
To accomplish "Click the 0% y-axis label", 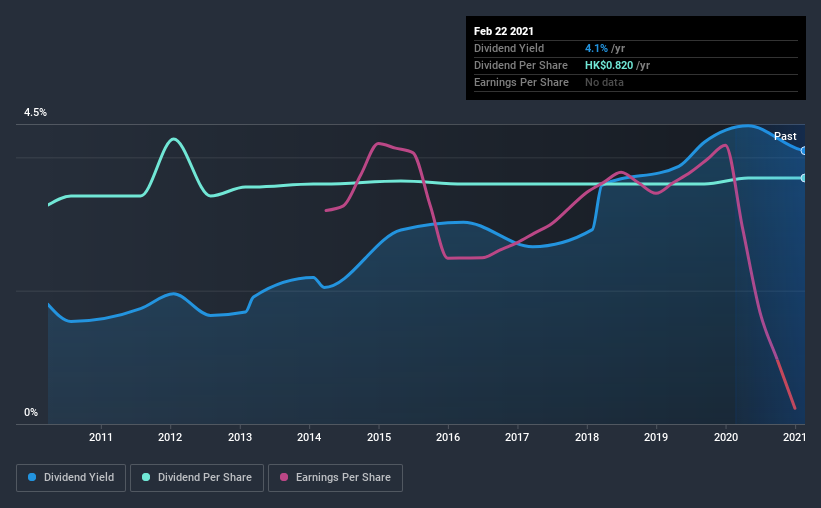I will tap(31, 413).
